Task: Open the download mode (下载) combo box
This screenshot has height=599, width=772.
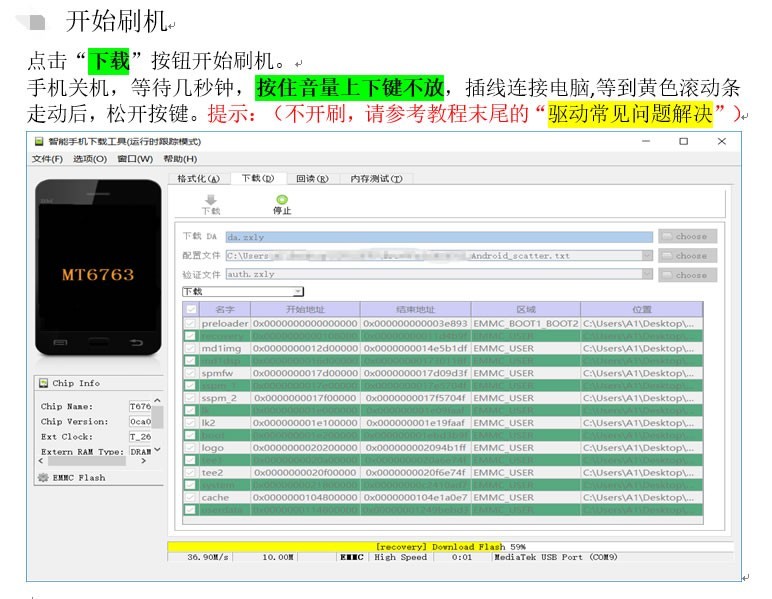Action: click(243, 291)
